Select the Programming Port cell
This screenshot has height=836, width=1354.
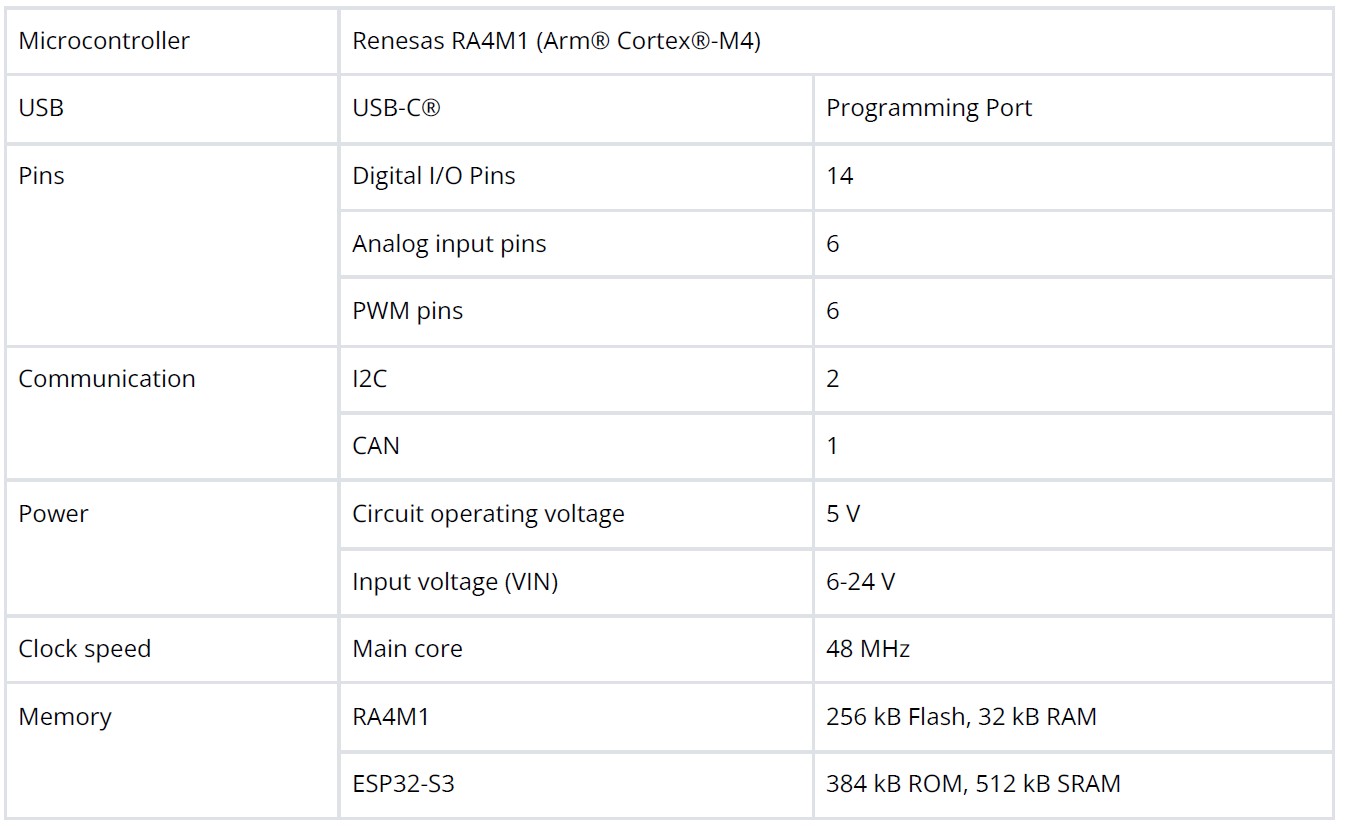click(928, 108)
